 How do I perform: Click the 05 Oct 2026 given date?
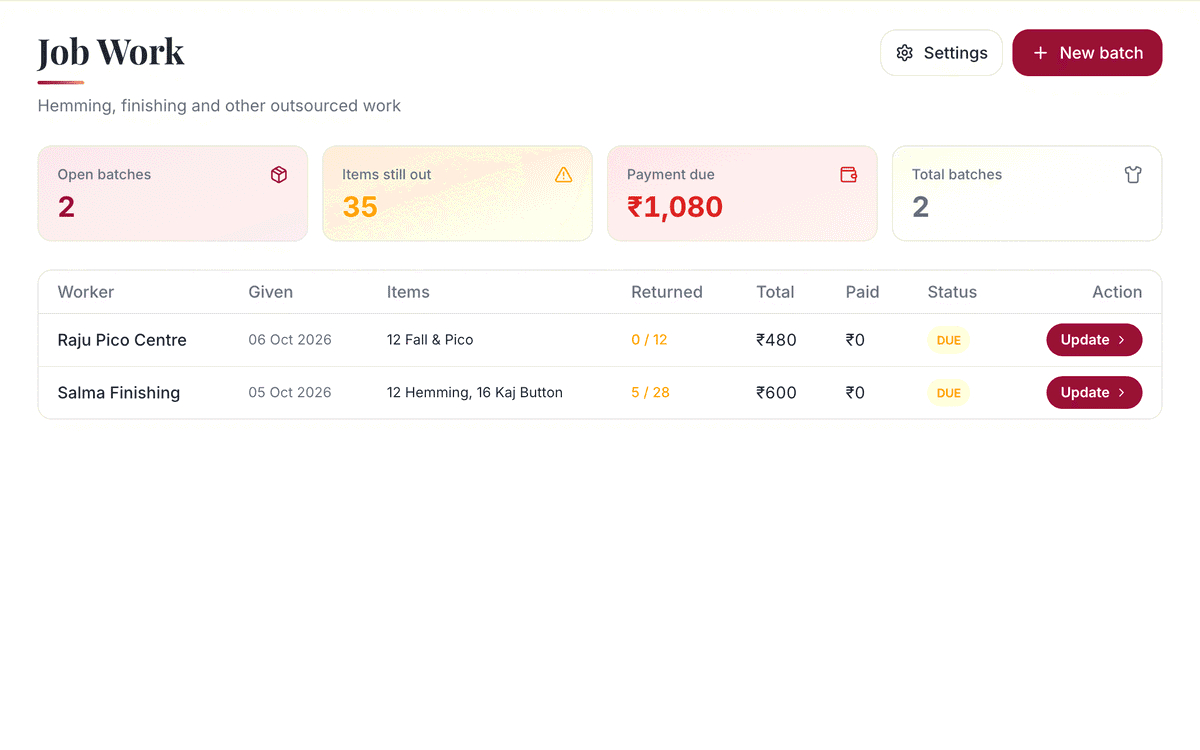[x=290, y=393]
